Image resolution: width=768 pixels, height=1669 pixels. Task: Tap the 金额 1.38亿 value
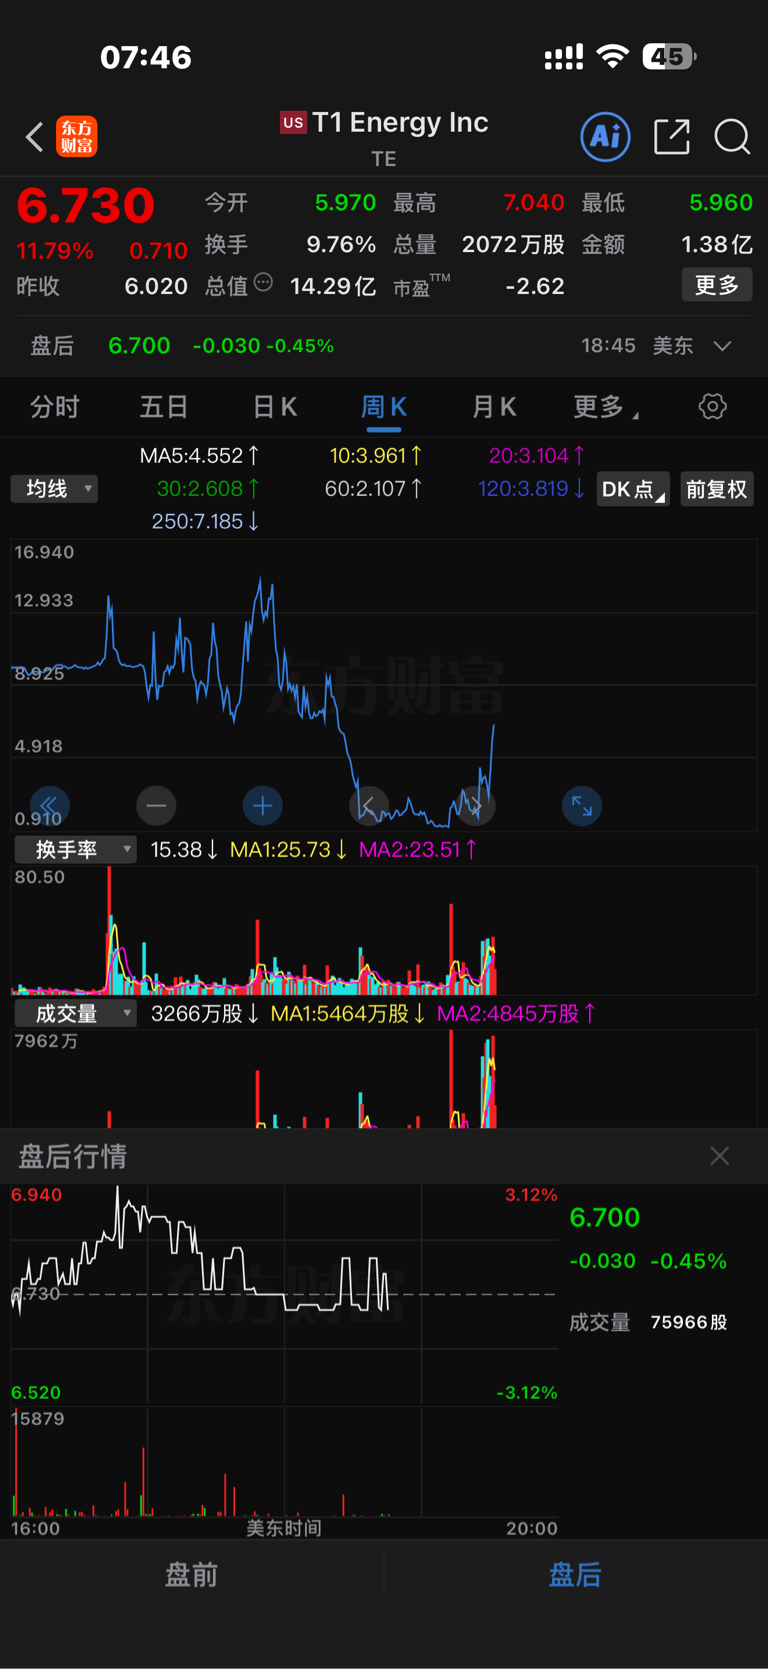coord(716,245)
